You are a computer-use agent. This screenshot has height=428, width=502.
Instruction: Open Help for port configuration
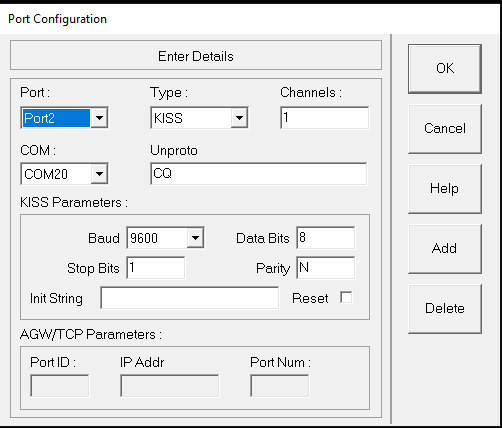click(x=445, y=189)
